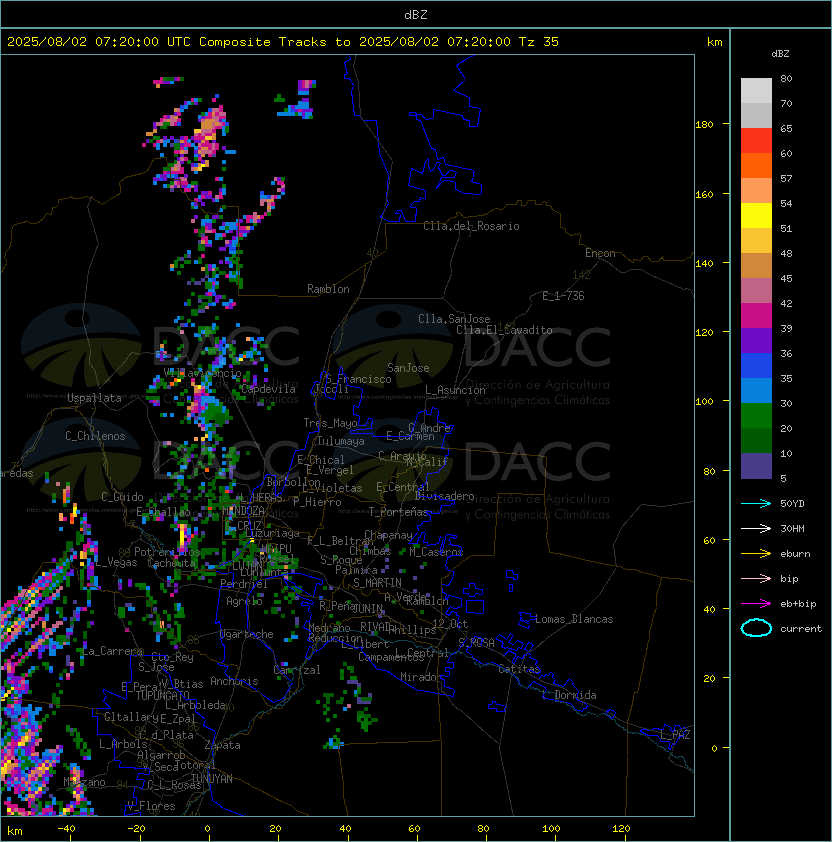832x842 pixels.
Task: Click the '-40' tick on the horizontal km axis
Action: coord(67,829)
